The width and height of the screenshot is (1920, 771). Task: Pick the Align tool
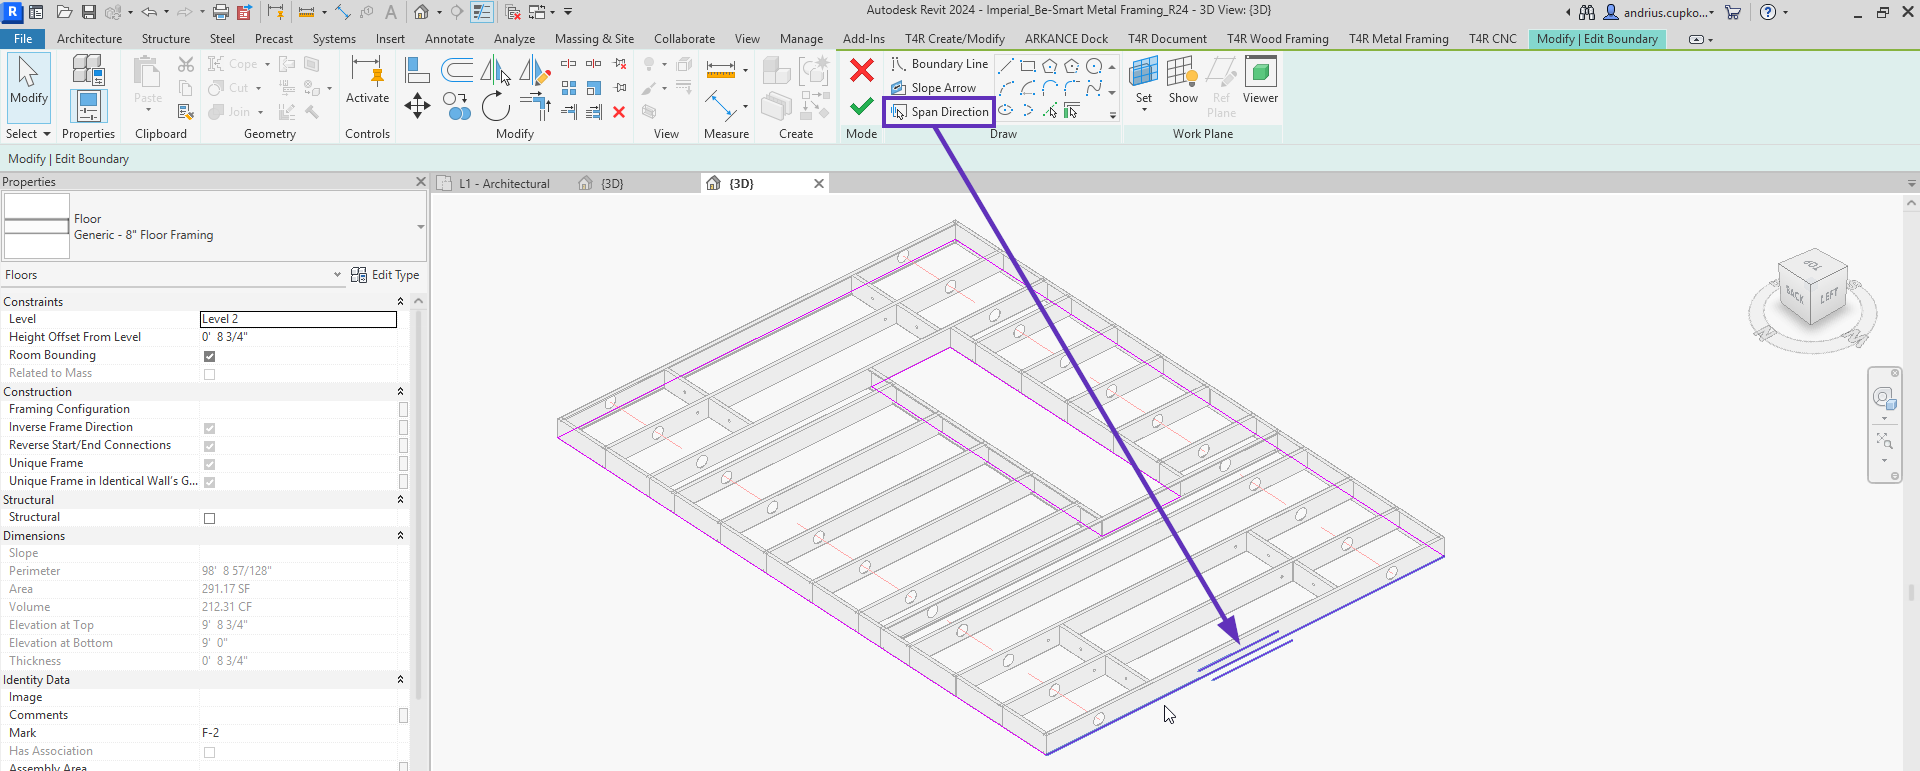pos(417,70)
